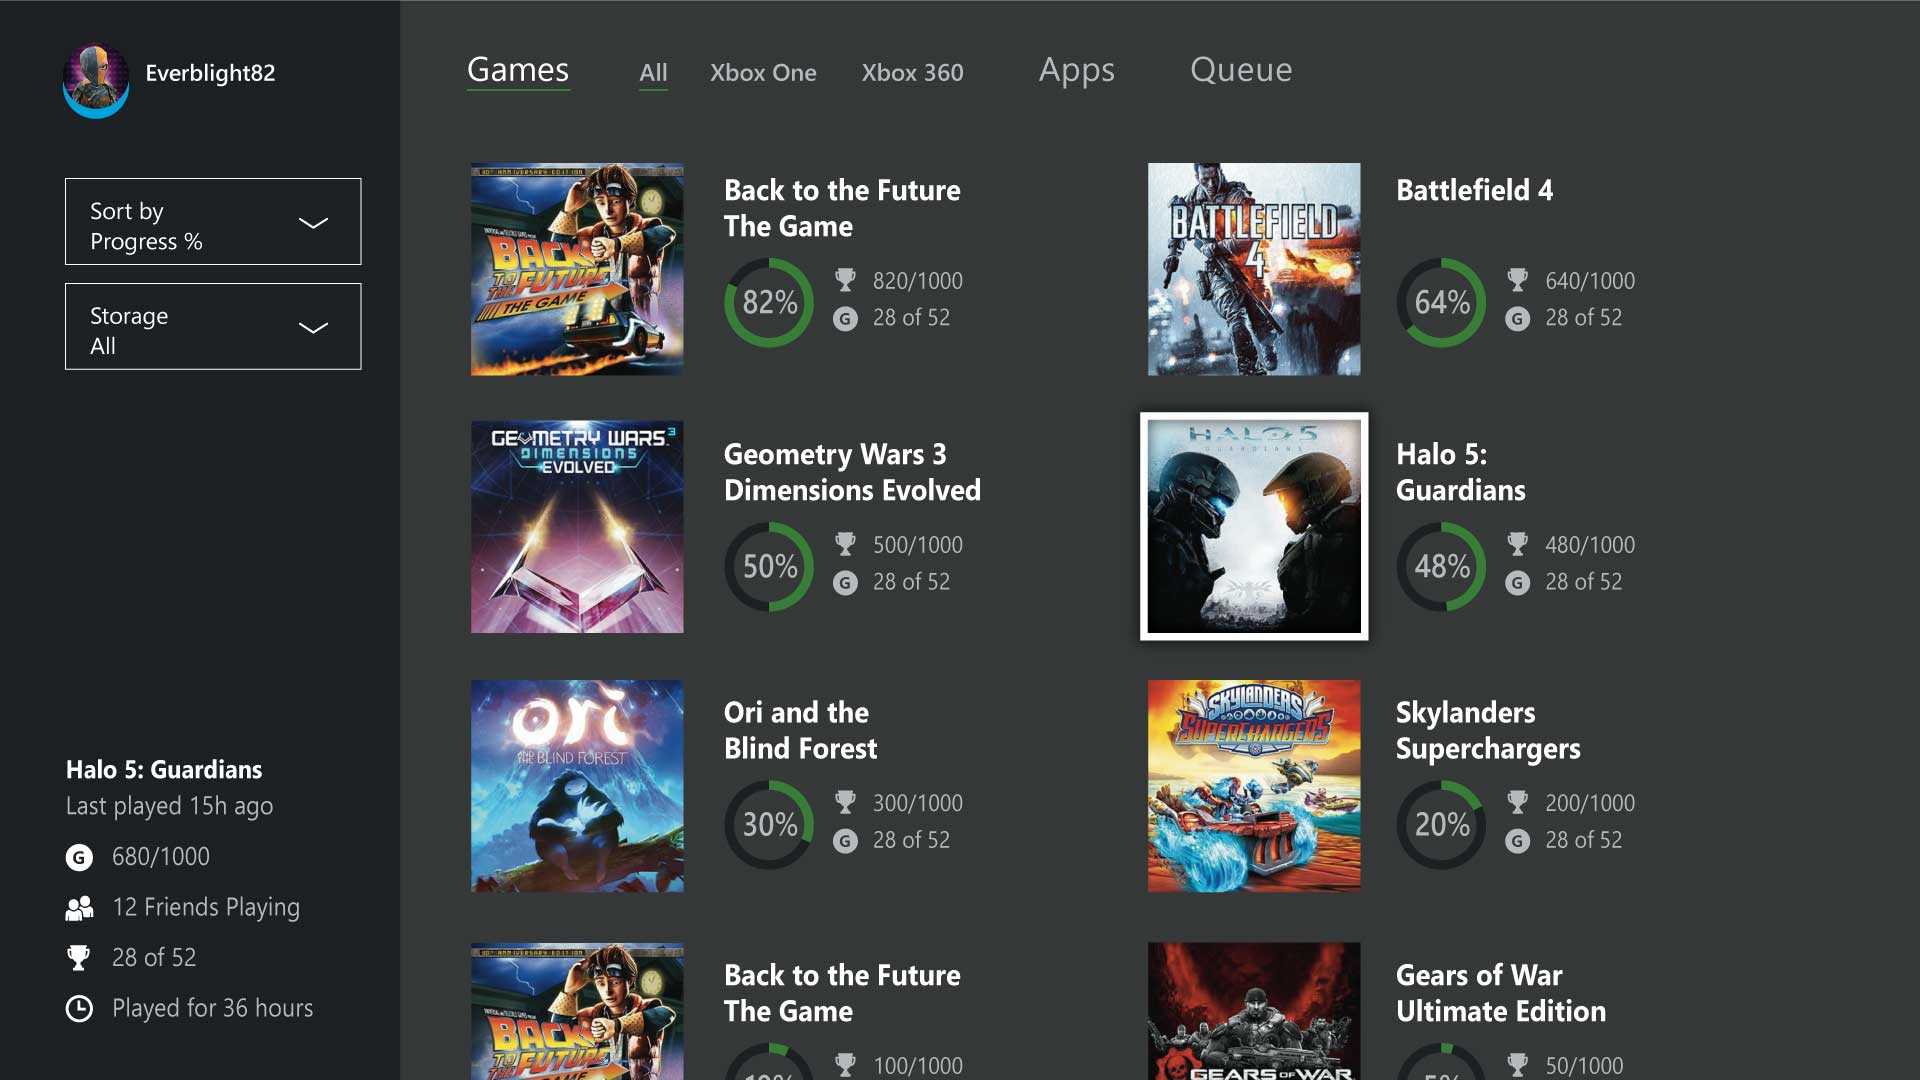Click the '640/1000' score text

click(x=1590, y=281)
